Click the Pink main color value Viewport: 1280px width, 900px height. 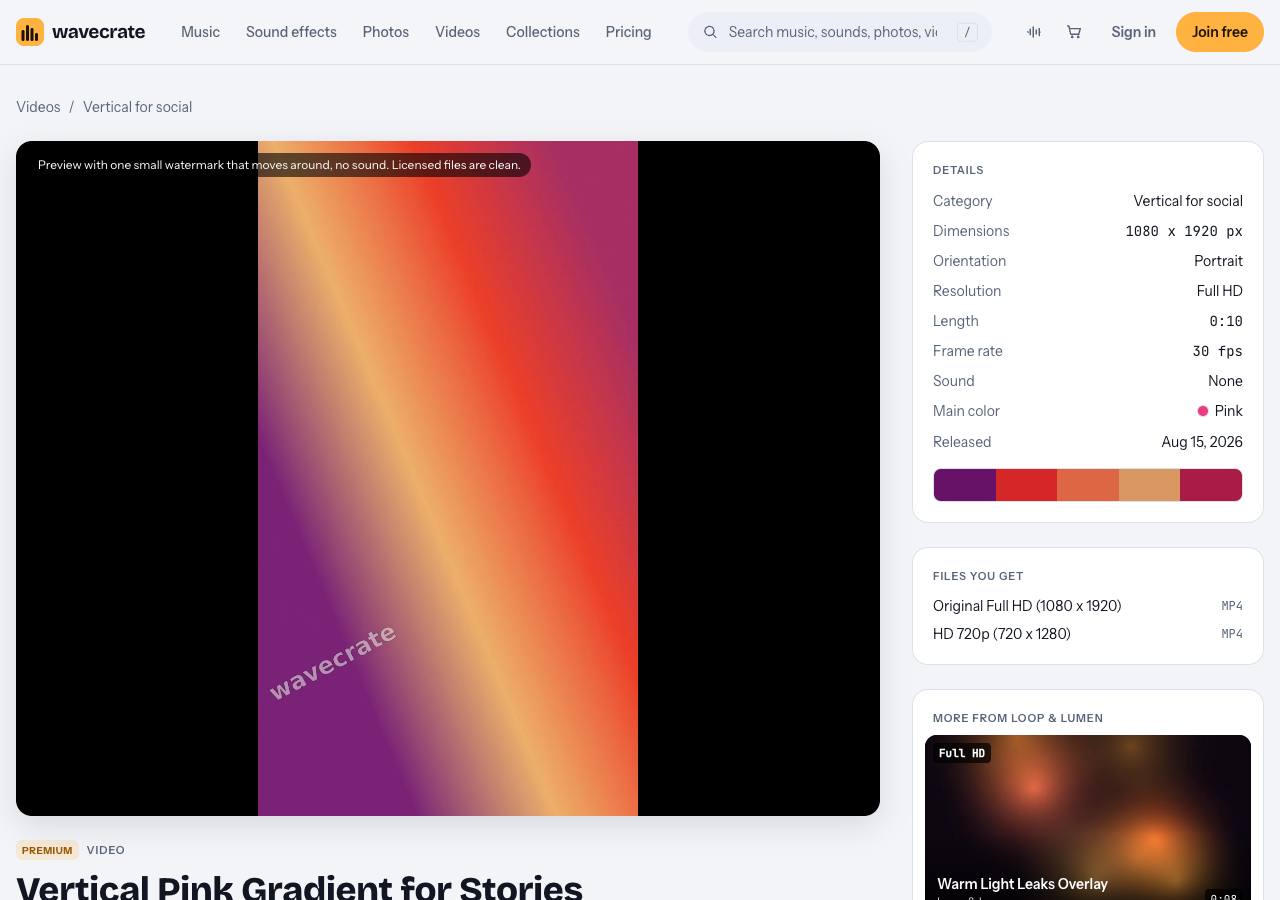click(1220, 411)
